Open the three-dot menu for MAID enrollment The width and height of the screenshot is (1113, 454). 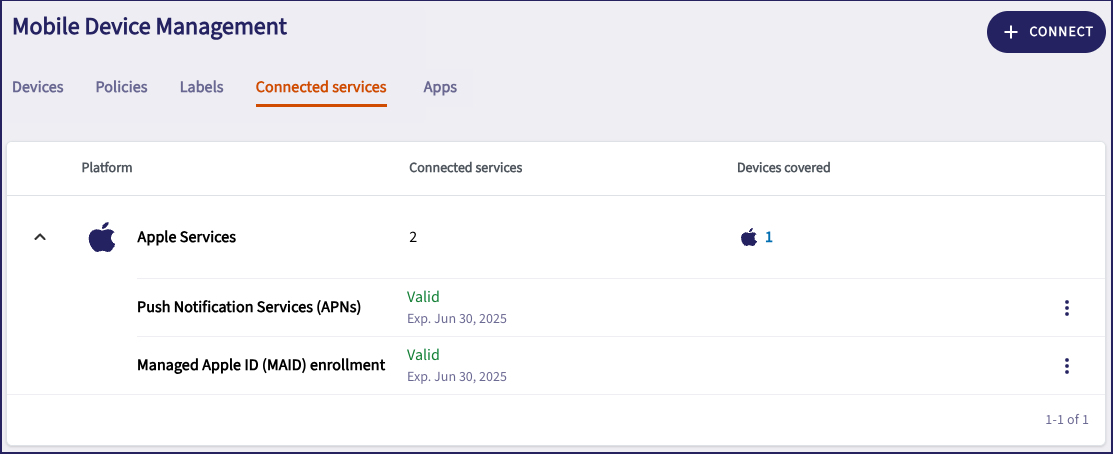(1067, 366)
